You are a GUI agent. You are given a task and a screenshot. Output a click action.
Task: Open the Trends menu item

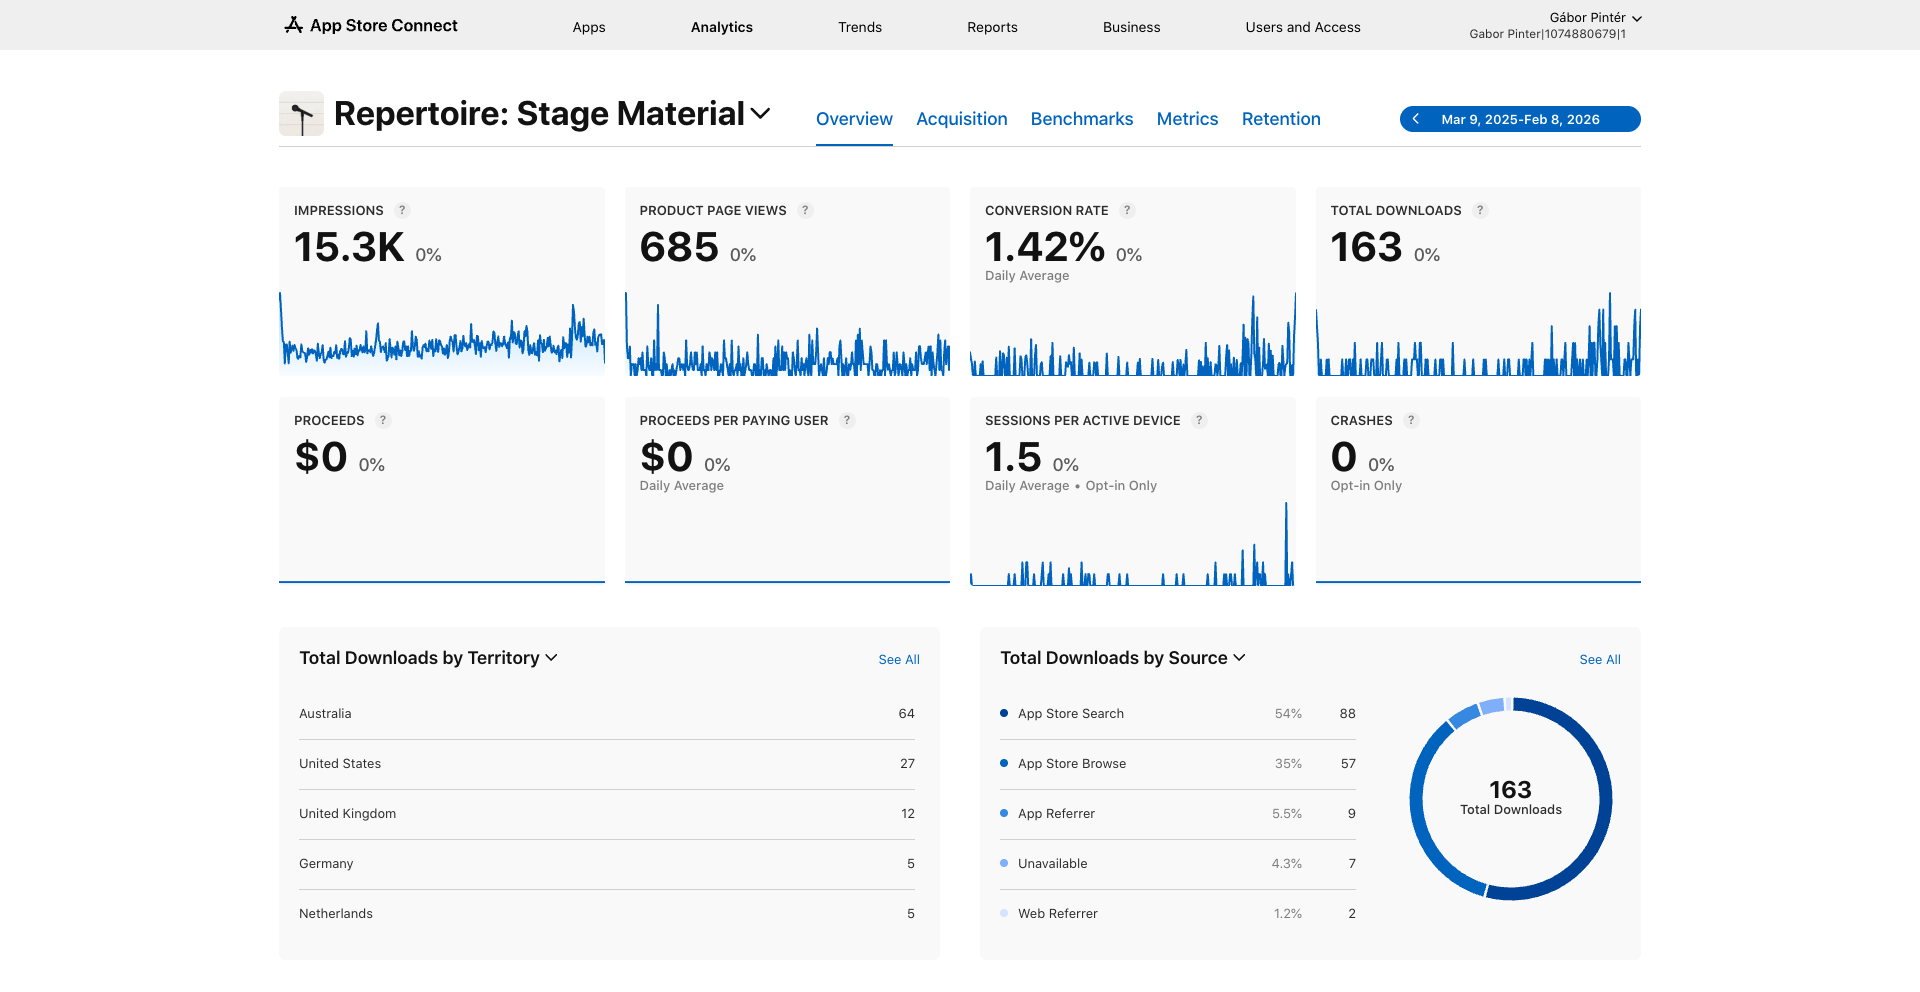pos(860,27)
